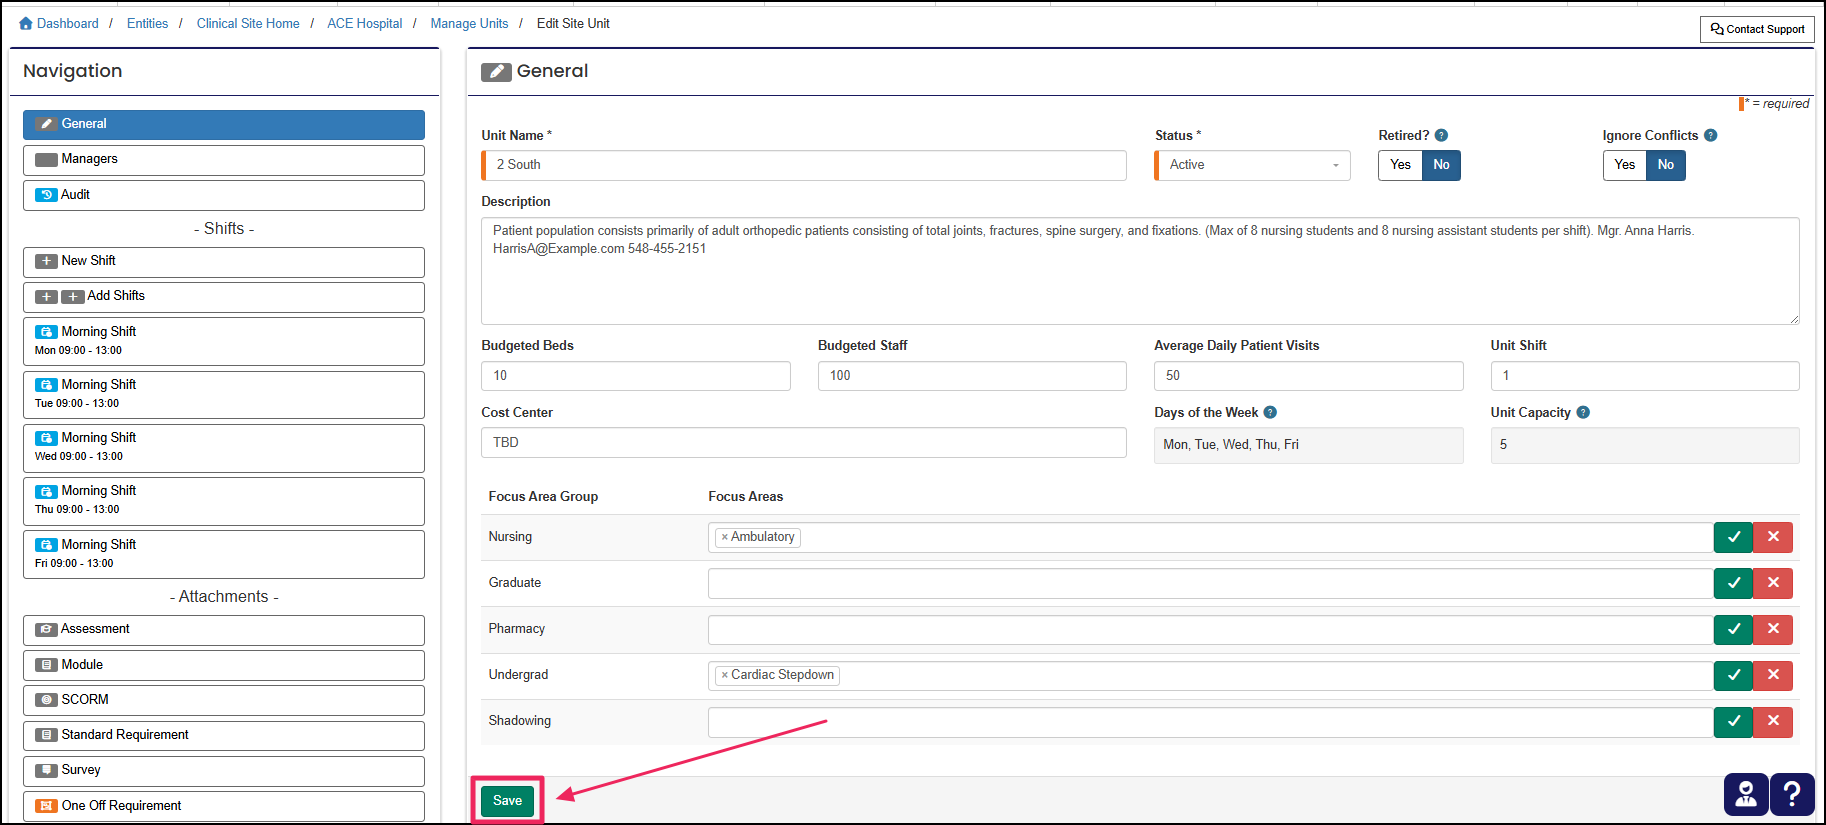
Task: Open the Survey attachment item
Action: 224,771
